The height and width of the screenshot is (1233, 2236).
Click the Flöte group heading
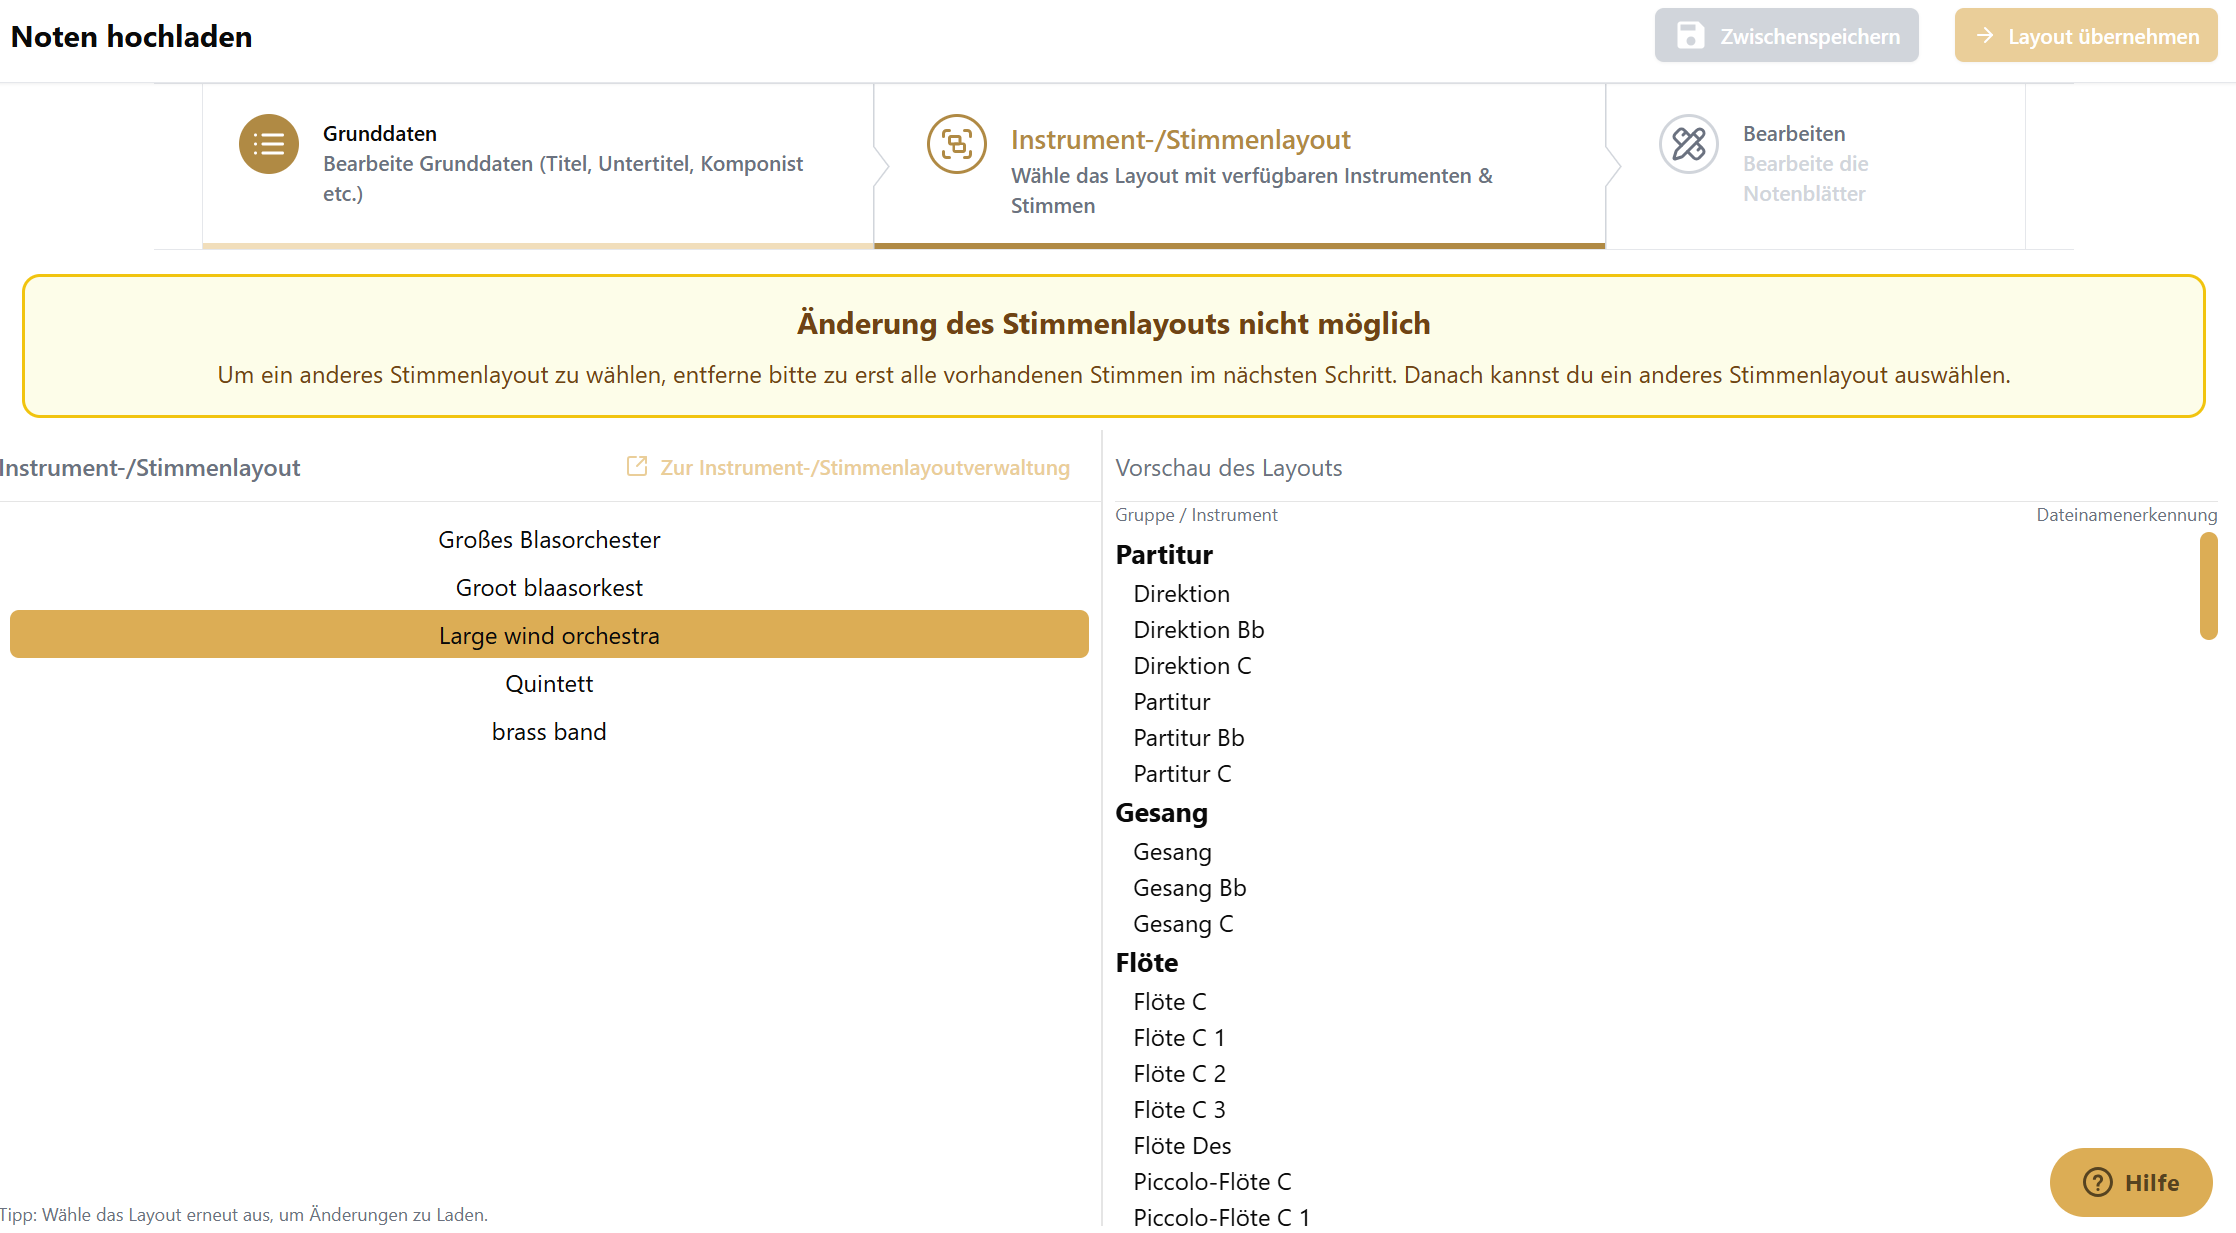tap(1146, 963)
